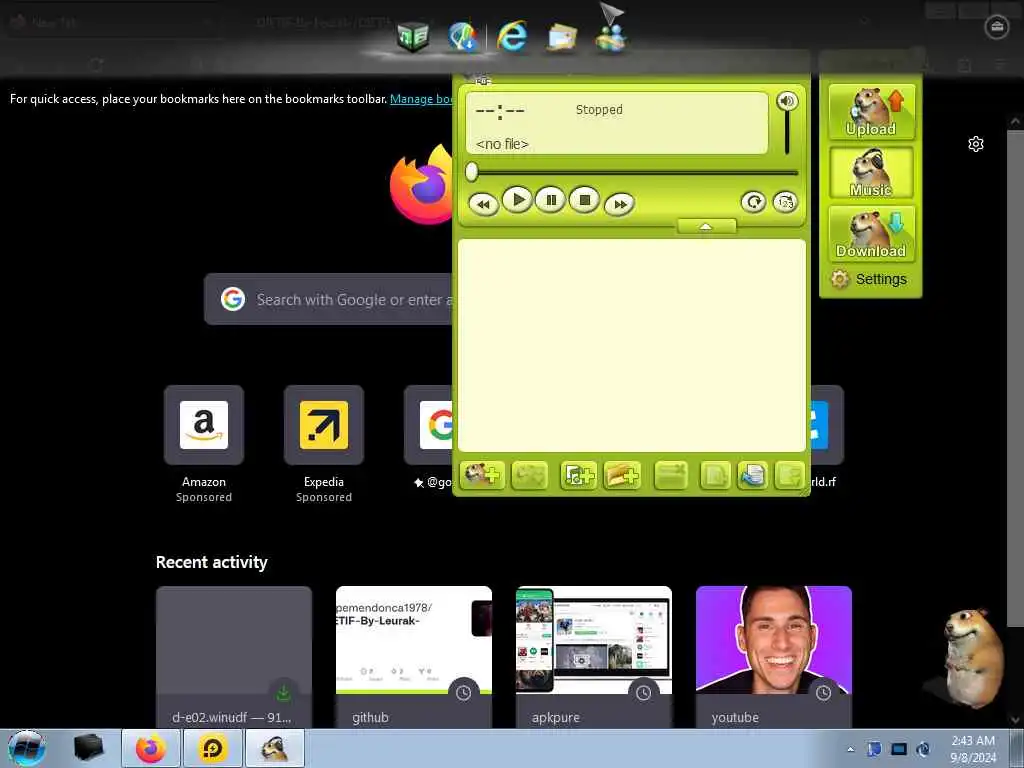Collapse the playlist with the up arrow tab
Image resolution: width=1024 pixels, height=768 pixels.
click(x=707, y=226)
